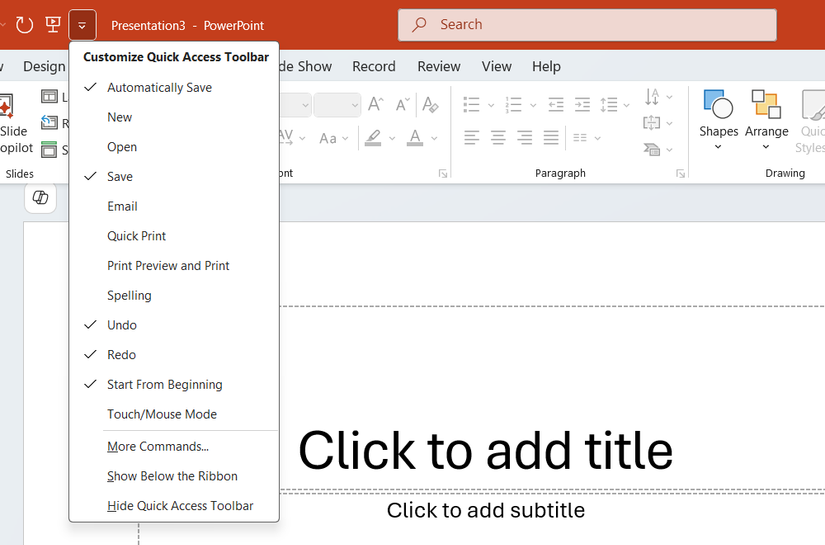The width and height of the screenshot is (825, 545).
Task: Click Hide Quick Access Toolbar
Action: tap(180, 506)
